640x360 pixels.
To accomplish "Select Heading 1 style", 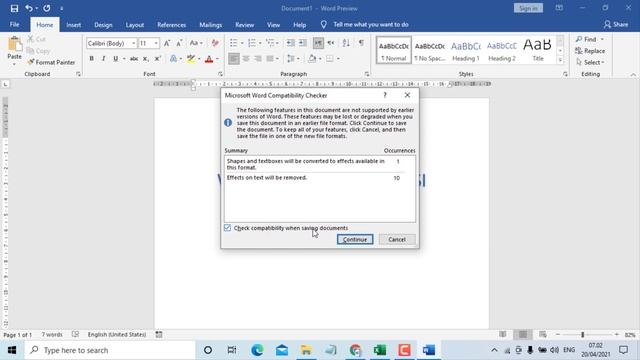I will pos(465,50).
